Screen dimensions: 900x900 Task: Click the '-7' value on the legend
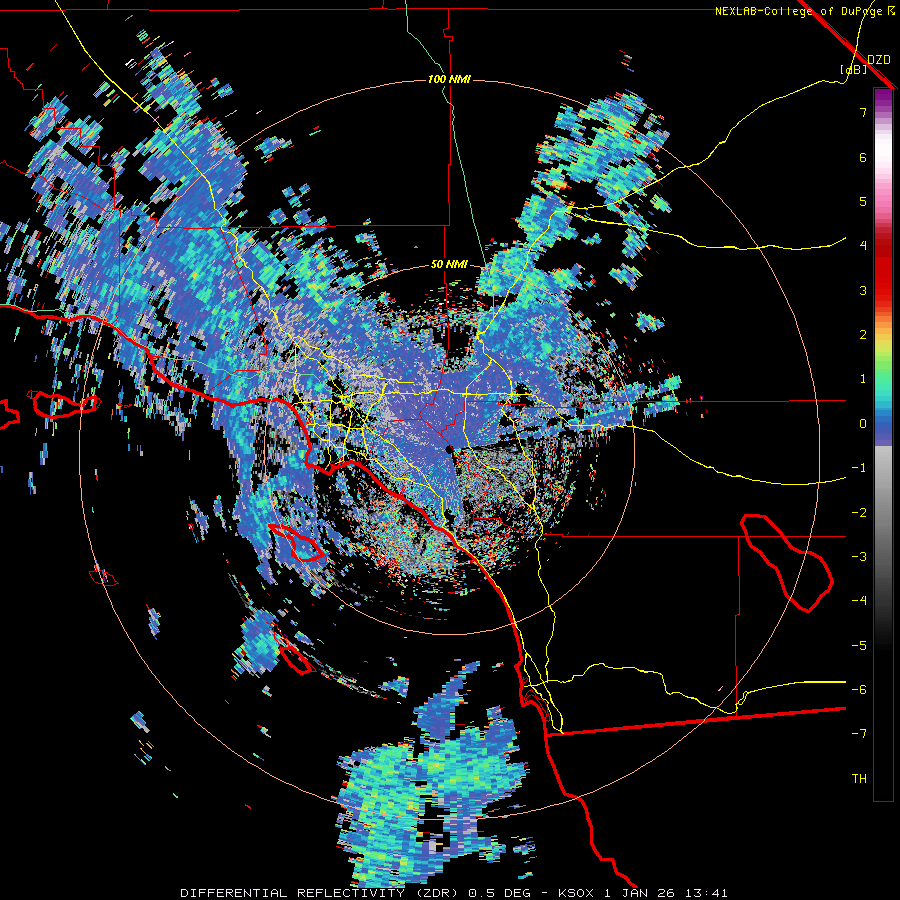[859, 734]
